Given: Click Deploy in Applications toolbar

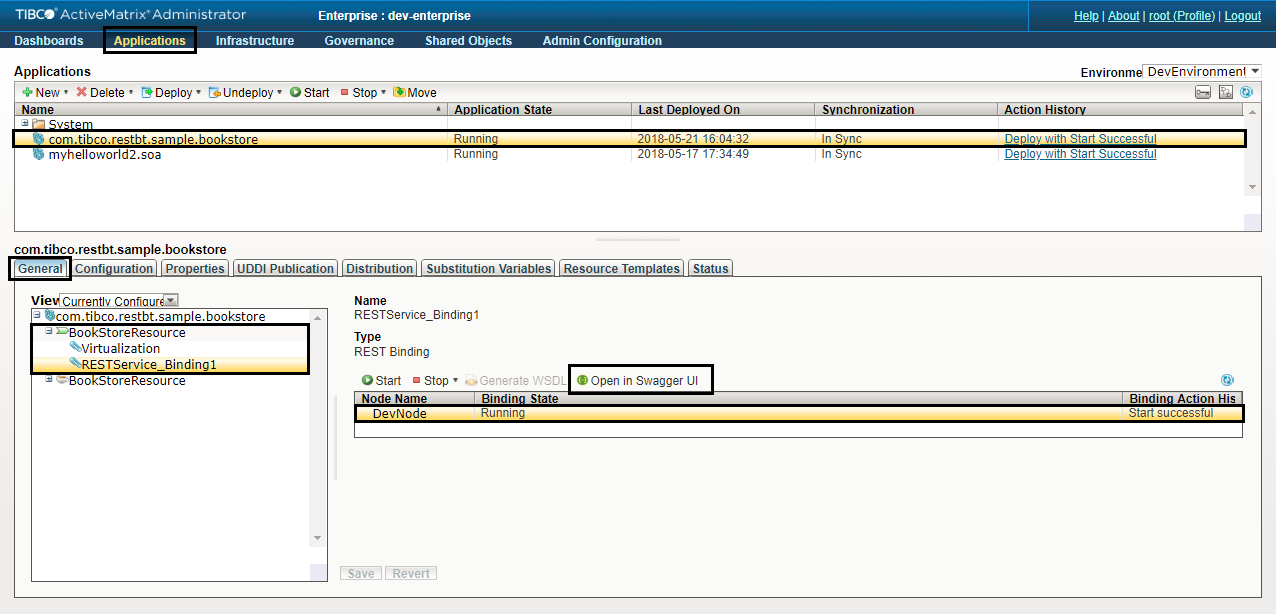Looking at the screenshot, I should 166,92.
